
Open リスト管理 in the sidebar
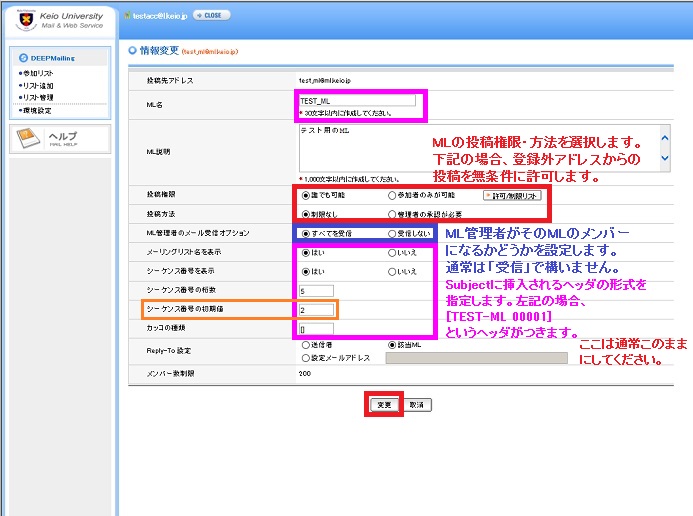(x=35, y=98)
